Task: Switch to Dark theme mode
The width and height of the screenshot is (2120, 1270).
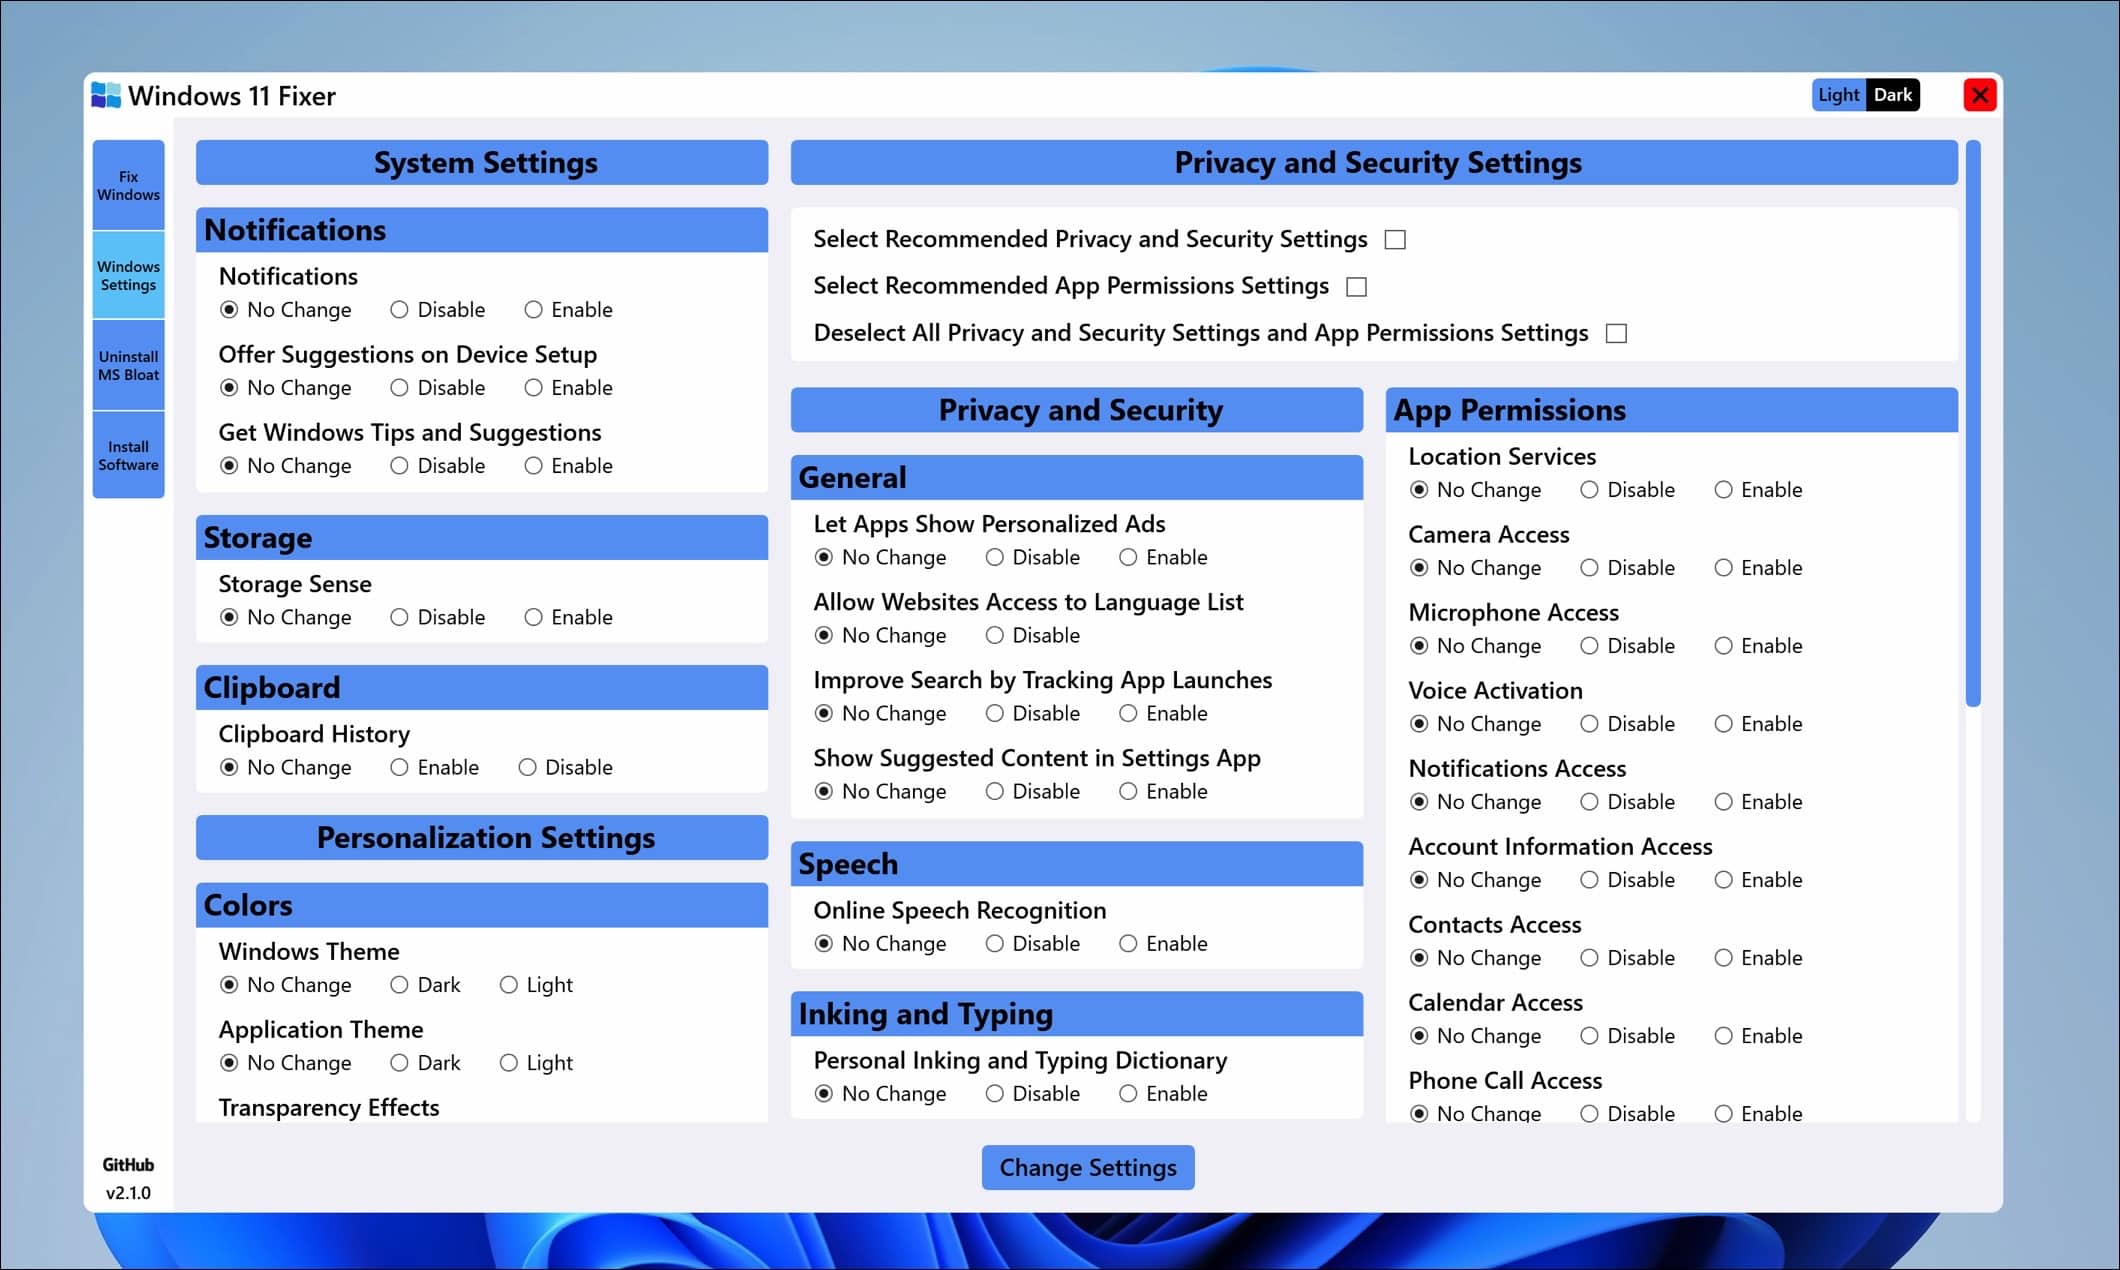Action: (x=1892, y=95)
